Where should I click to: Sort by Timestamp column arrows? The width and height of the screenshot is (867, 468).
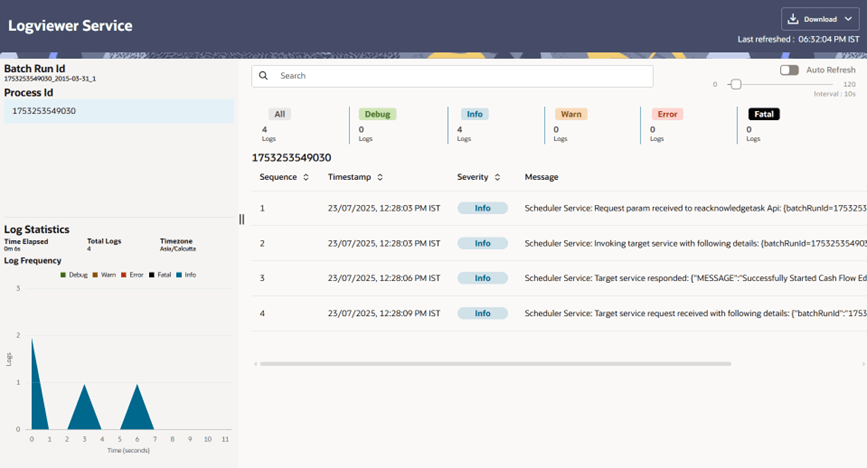coord(380,177)
